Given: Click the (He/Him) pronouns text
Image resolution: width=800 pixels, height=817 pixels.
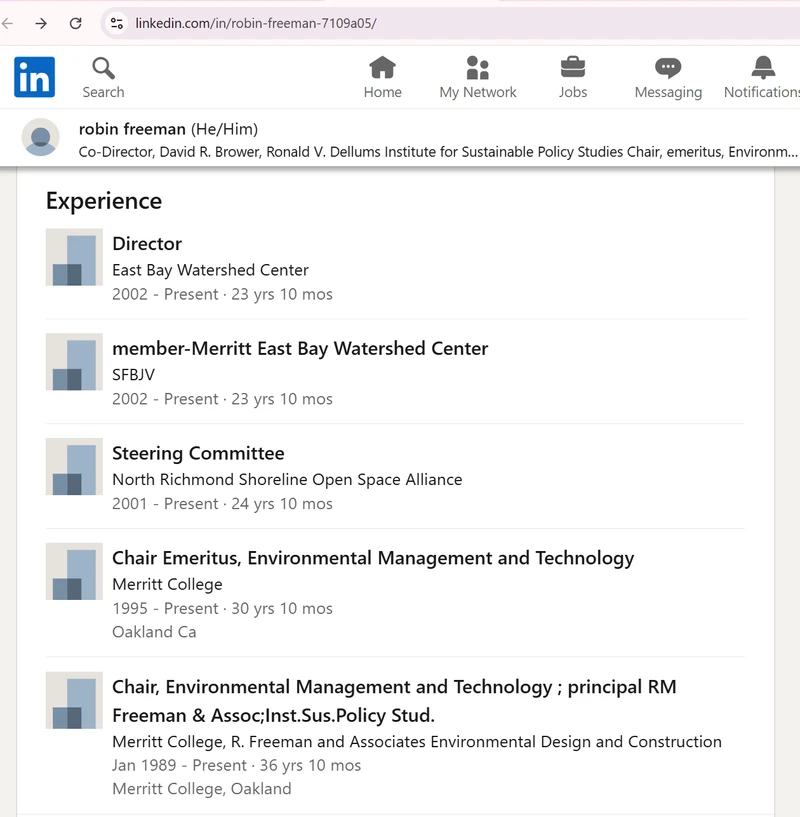Looking at the screenshot, I should click(x=224, y=129).
